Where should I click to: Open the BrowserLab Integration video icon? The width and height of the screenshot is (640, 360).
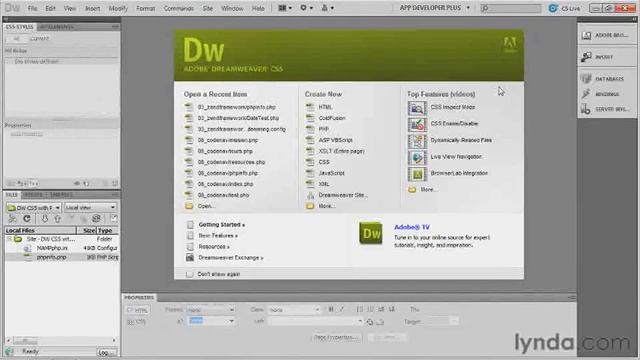417,174
